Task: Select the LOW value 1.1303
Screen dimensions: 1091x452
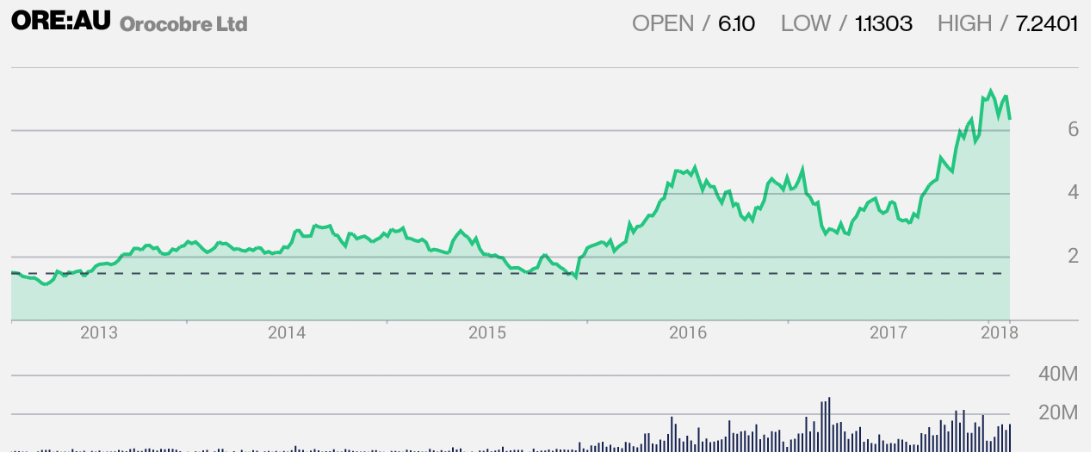Action: [x=884, y=23]
